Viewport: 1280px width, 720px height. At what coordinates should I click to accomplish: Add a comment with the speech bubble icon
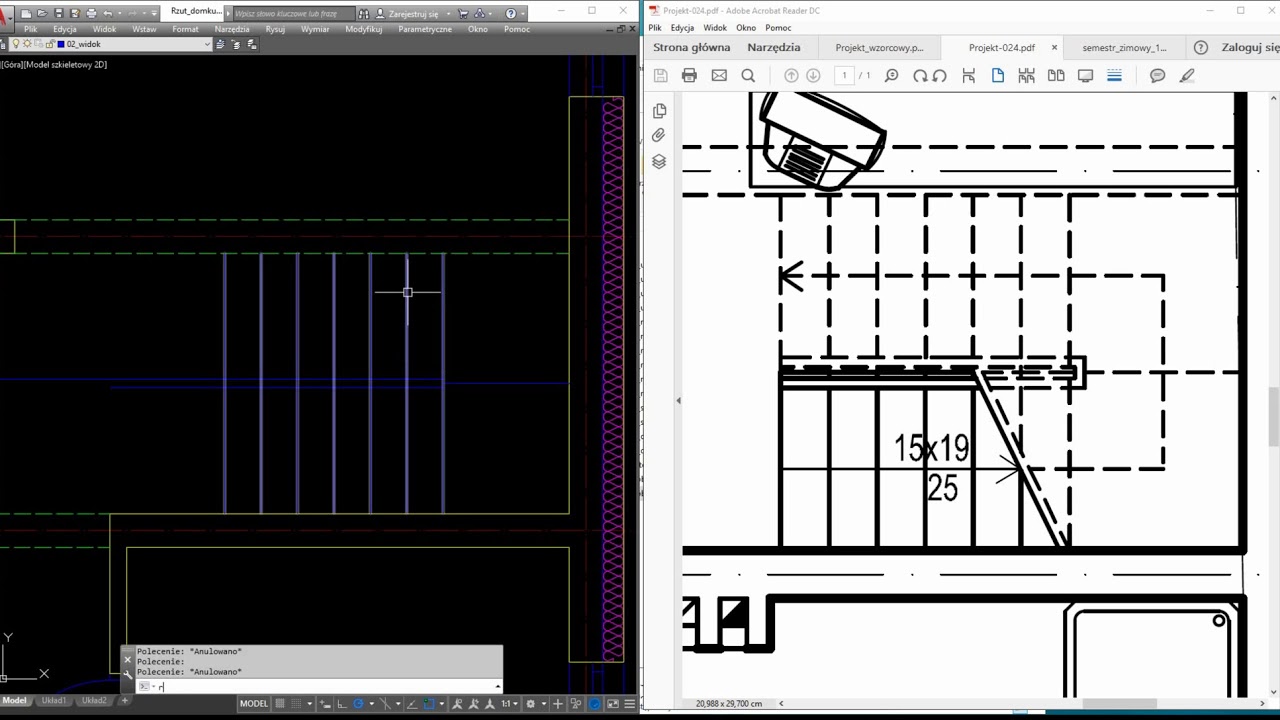point(1157,75)
